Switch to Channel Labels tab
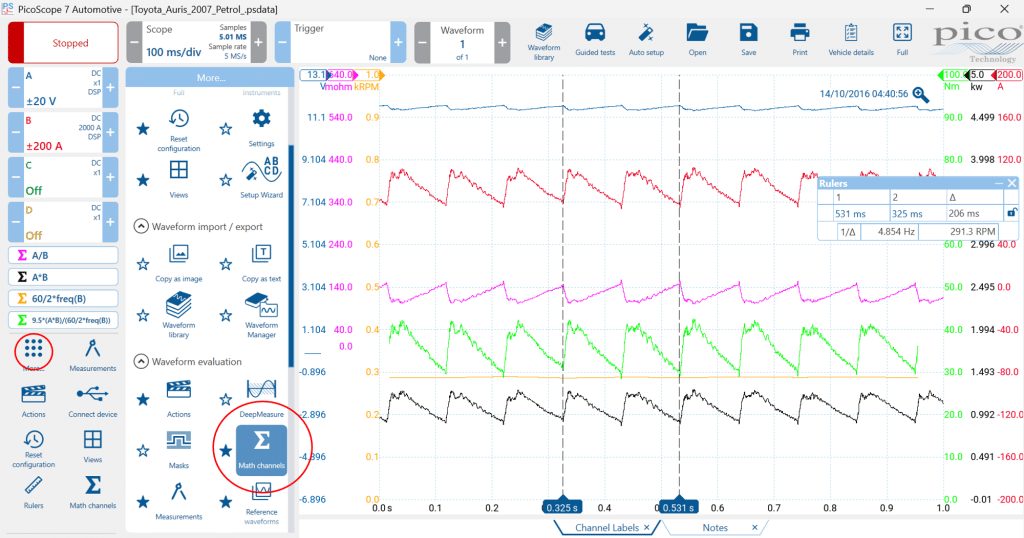The width and height of the screenshot is (1024, 538). click(x=607, y=528)
